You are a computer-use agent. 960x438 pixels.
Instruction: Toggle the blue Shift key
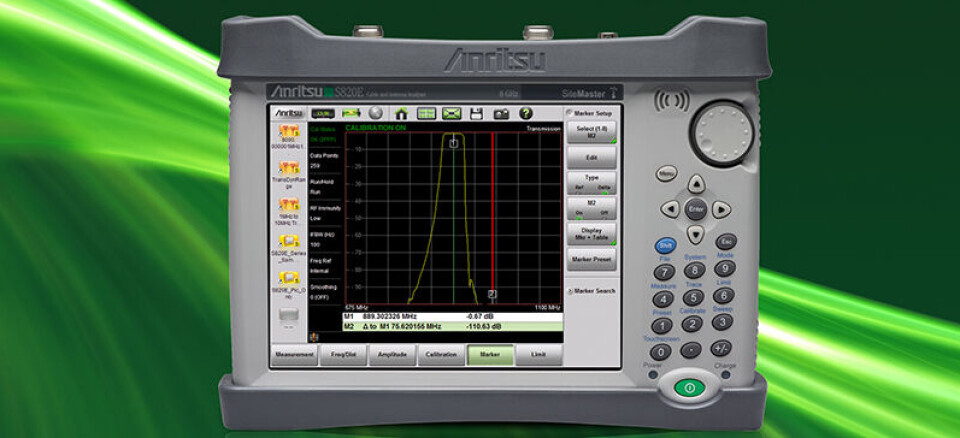click(666, 246)
